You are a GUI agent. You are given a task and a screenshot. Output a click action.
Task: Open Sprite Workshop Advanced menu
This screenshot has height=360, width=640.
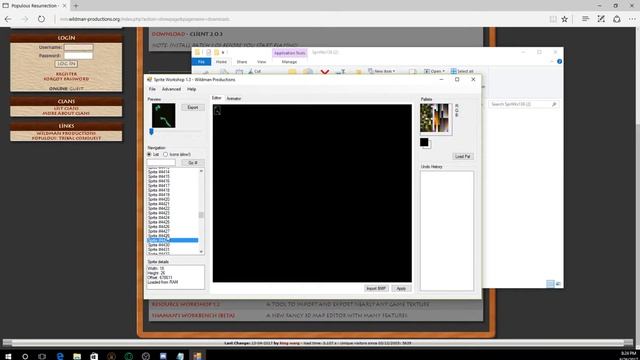coord(171,89)
